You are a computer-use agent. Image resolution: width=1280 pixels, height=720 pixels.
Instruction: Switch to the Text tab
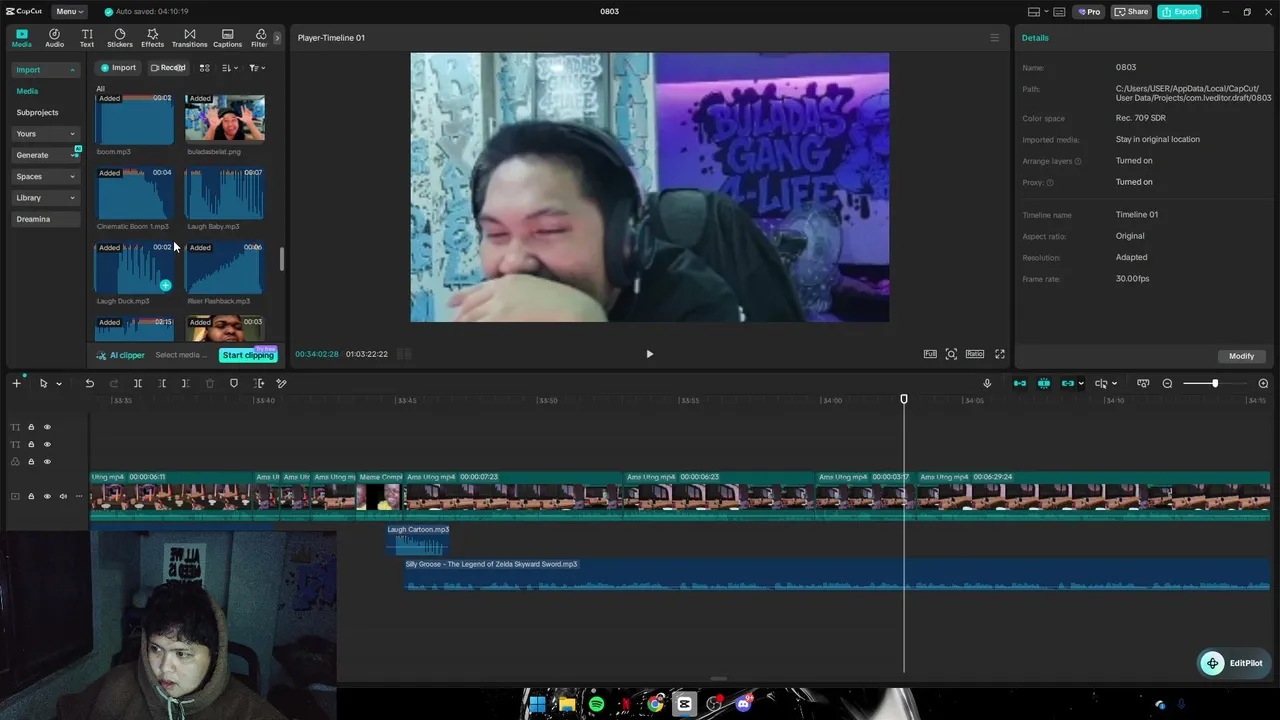[x=87, y=38]
